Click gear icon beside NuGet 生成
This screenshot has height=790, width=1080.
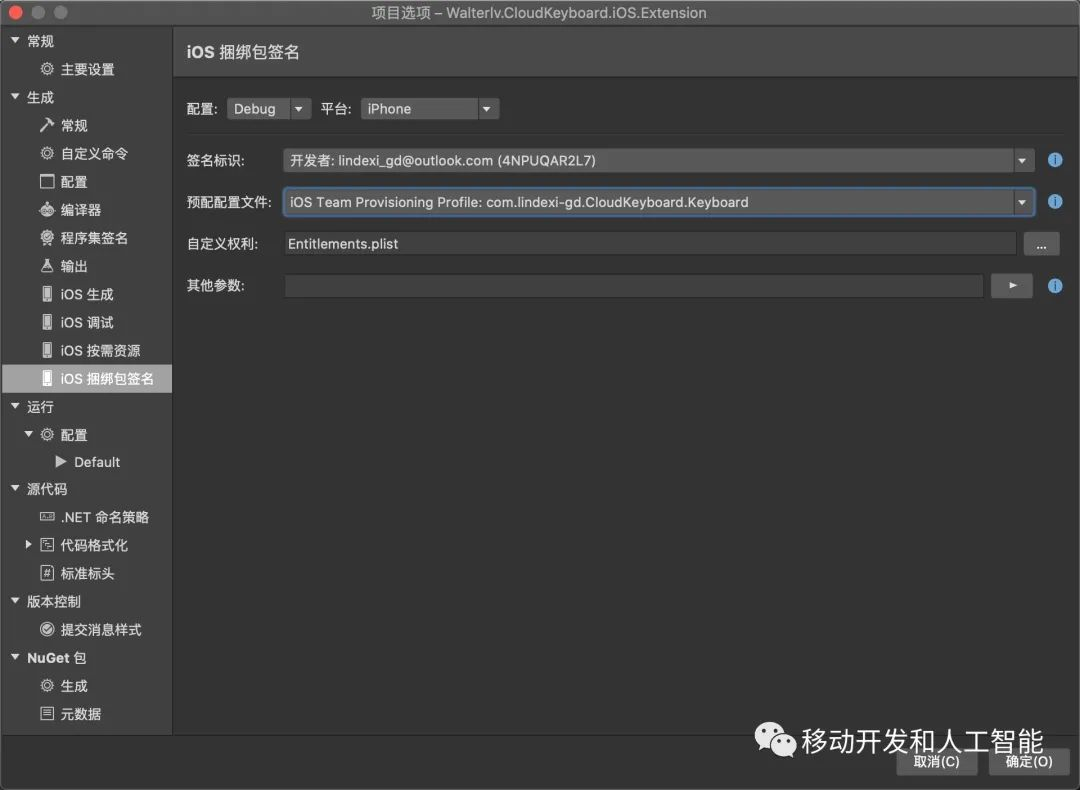pyautogui.click(x=47, y=685)
